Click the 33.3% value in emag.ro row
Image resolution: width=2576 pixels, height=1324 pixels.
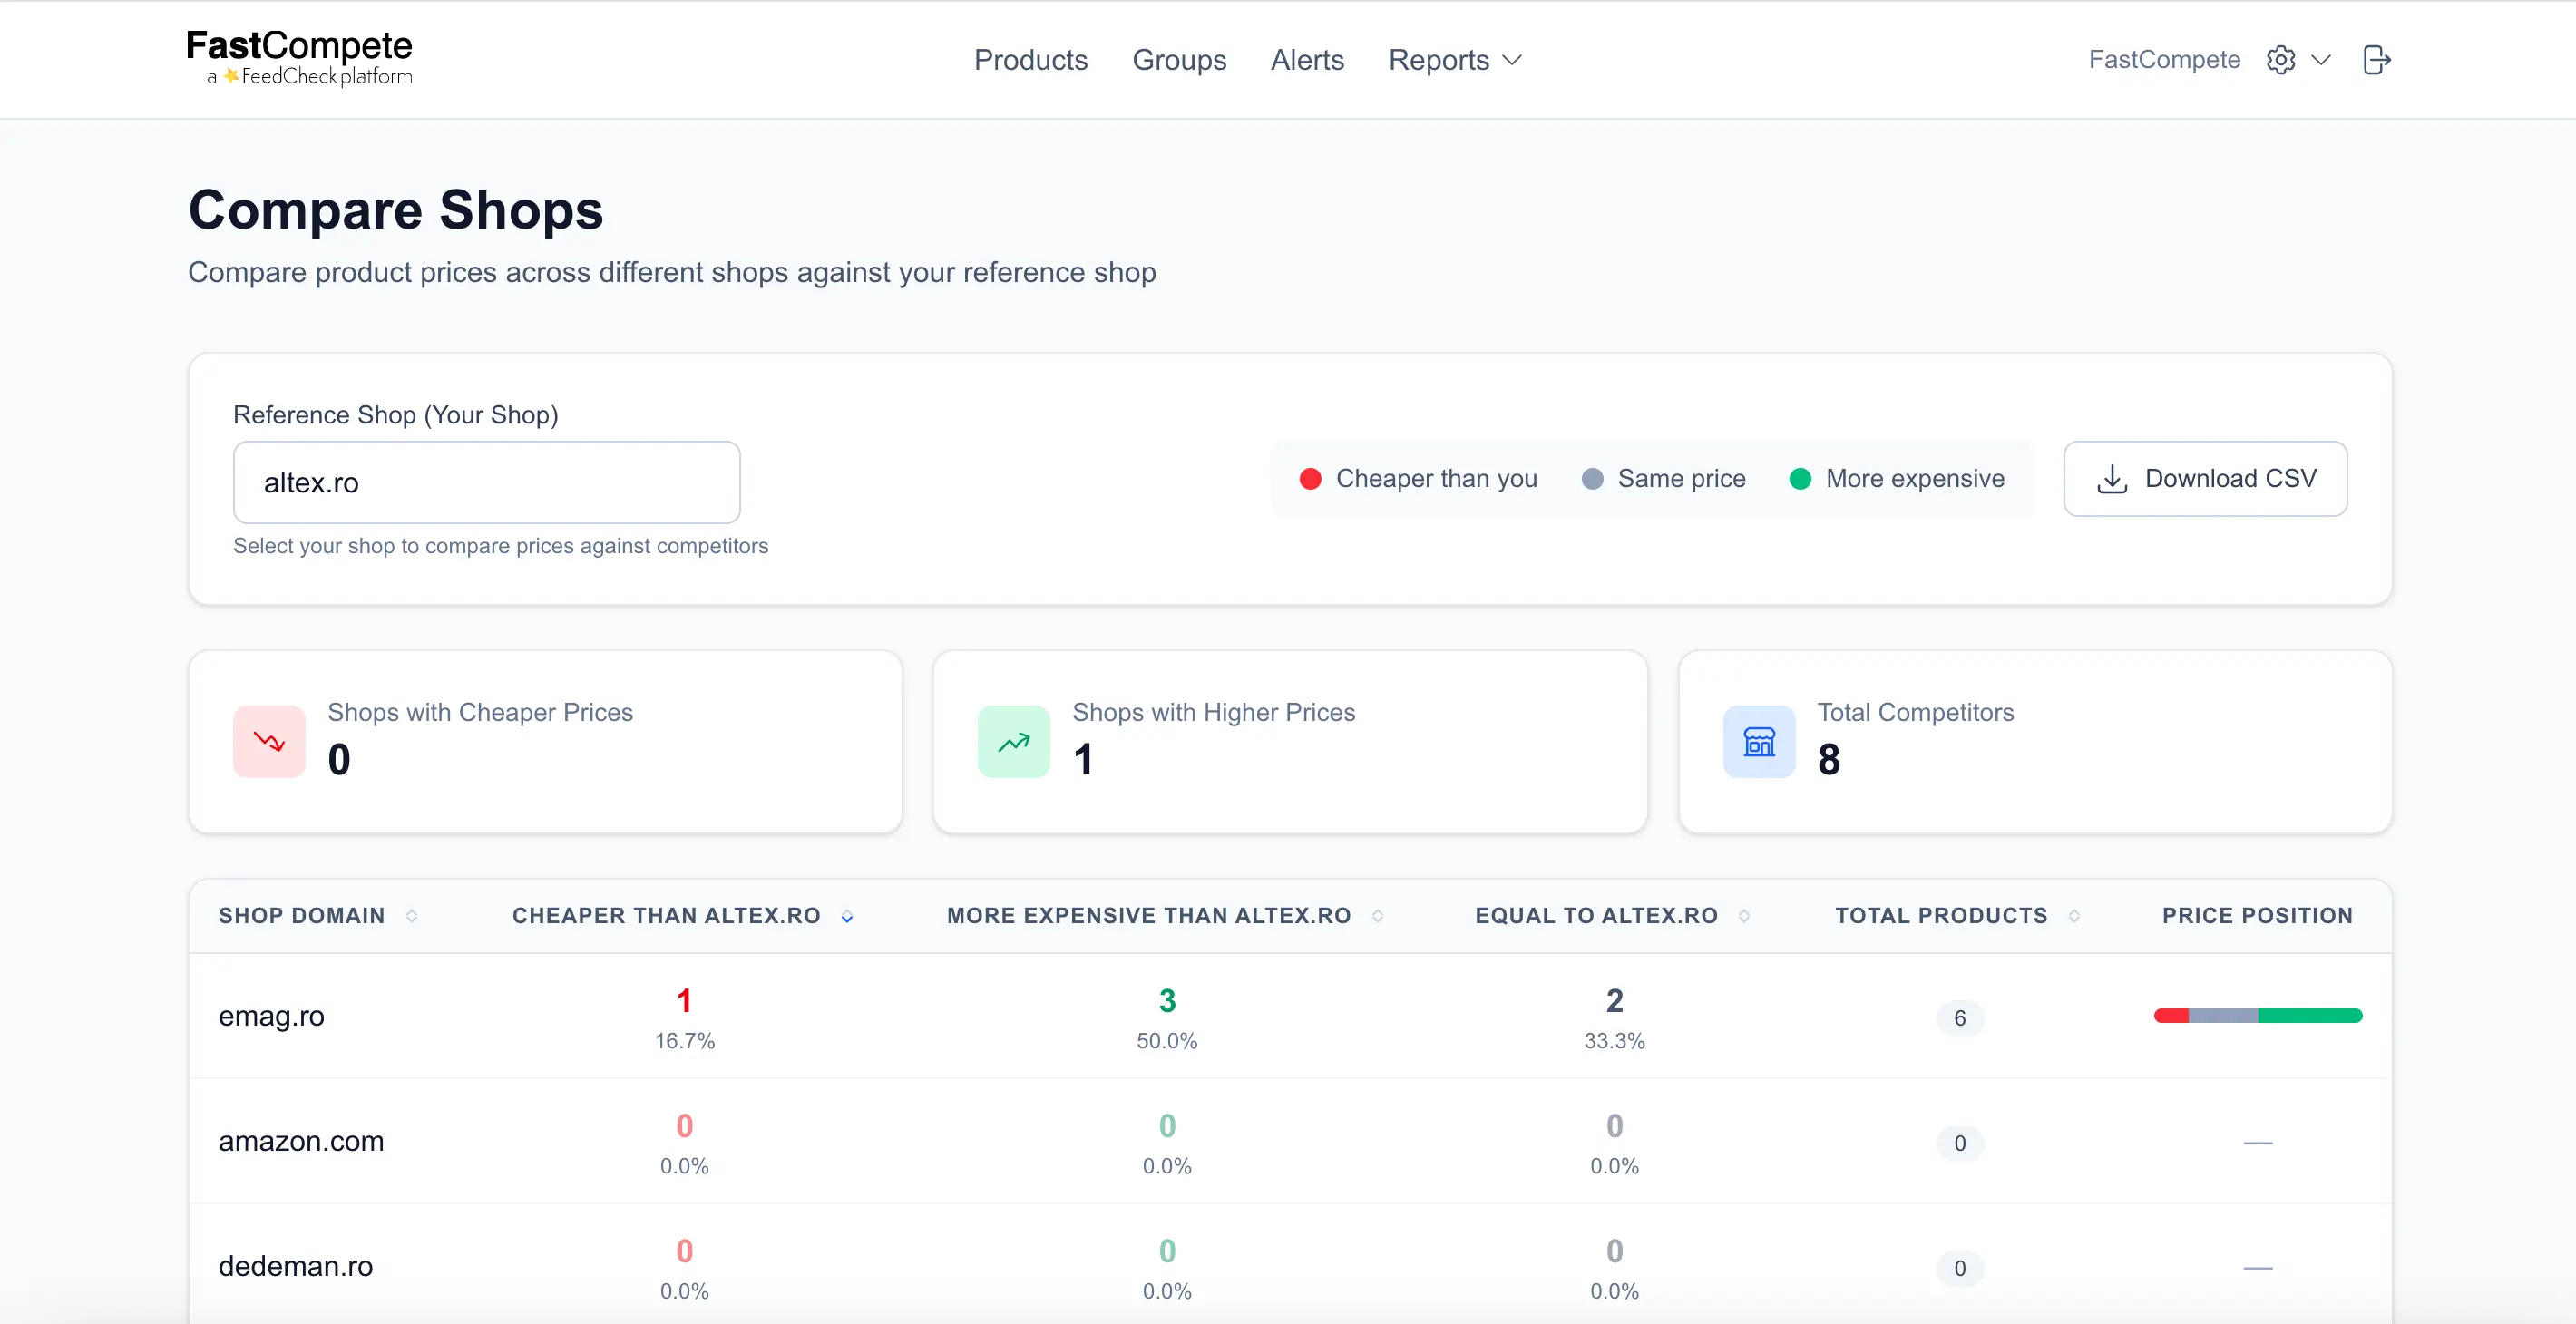[x=1614, y=1041]
